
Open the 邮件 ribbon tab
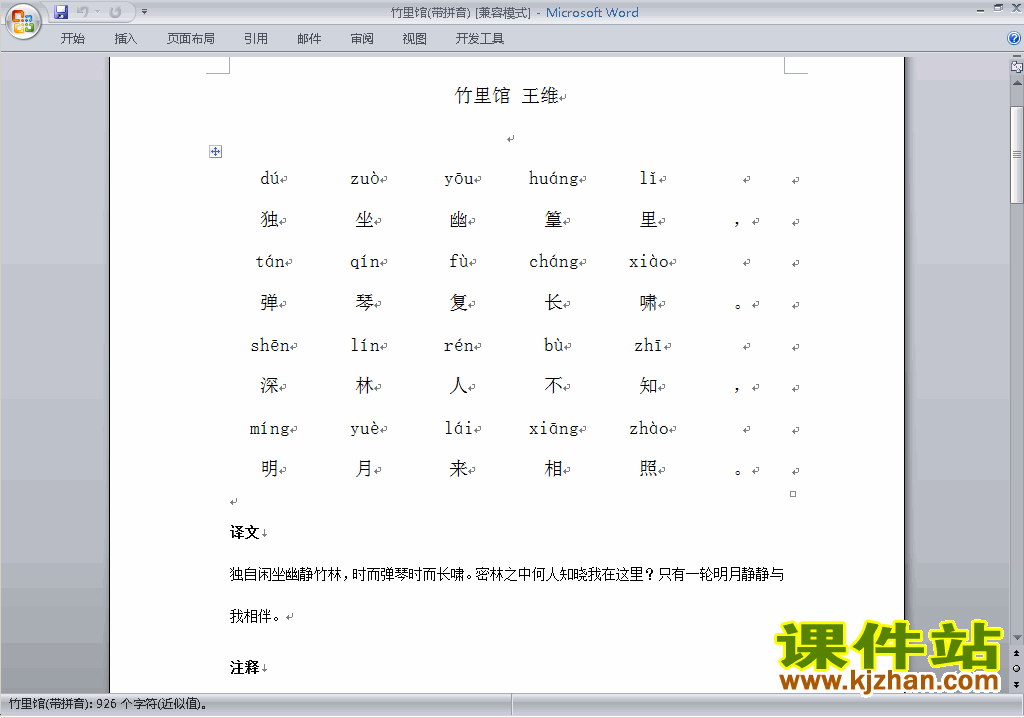pos(309,39)
